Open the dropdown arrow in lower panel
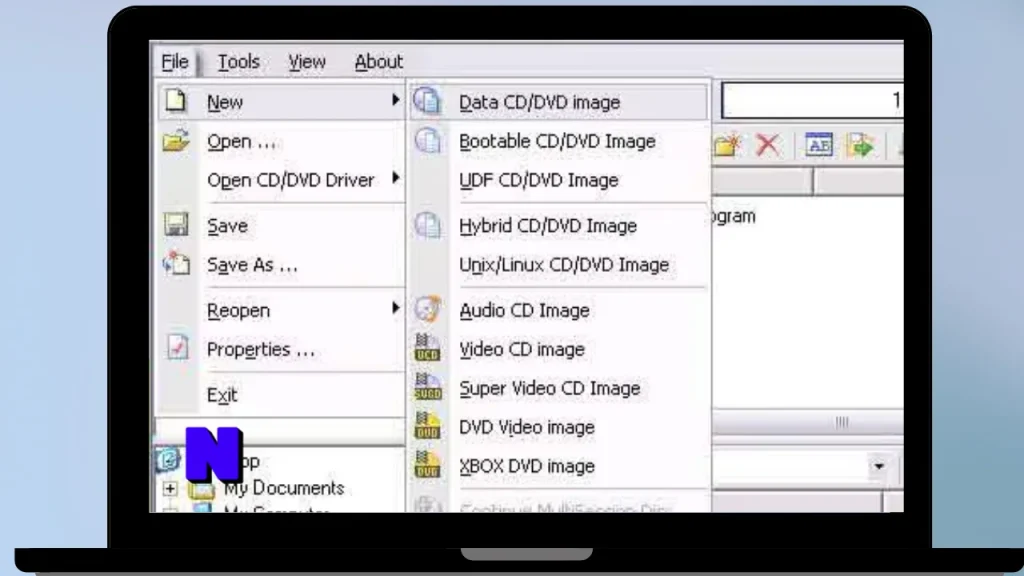1024x576 pixels. click(x=879, y=466)
